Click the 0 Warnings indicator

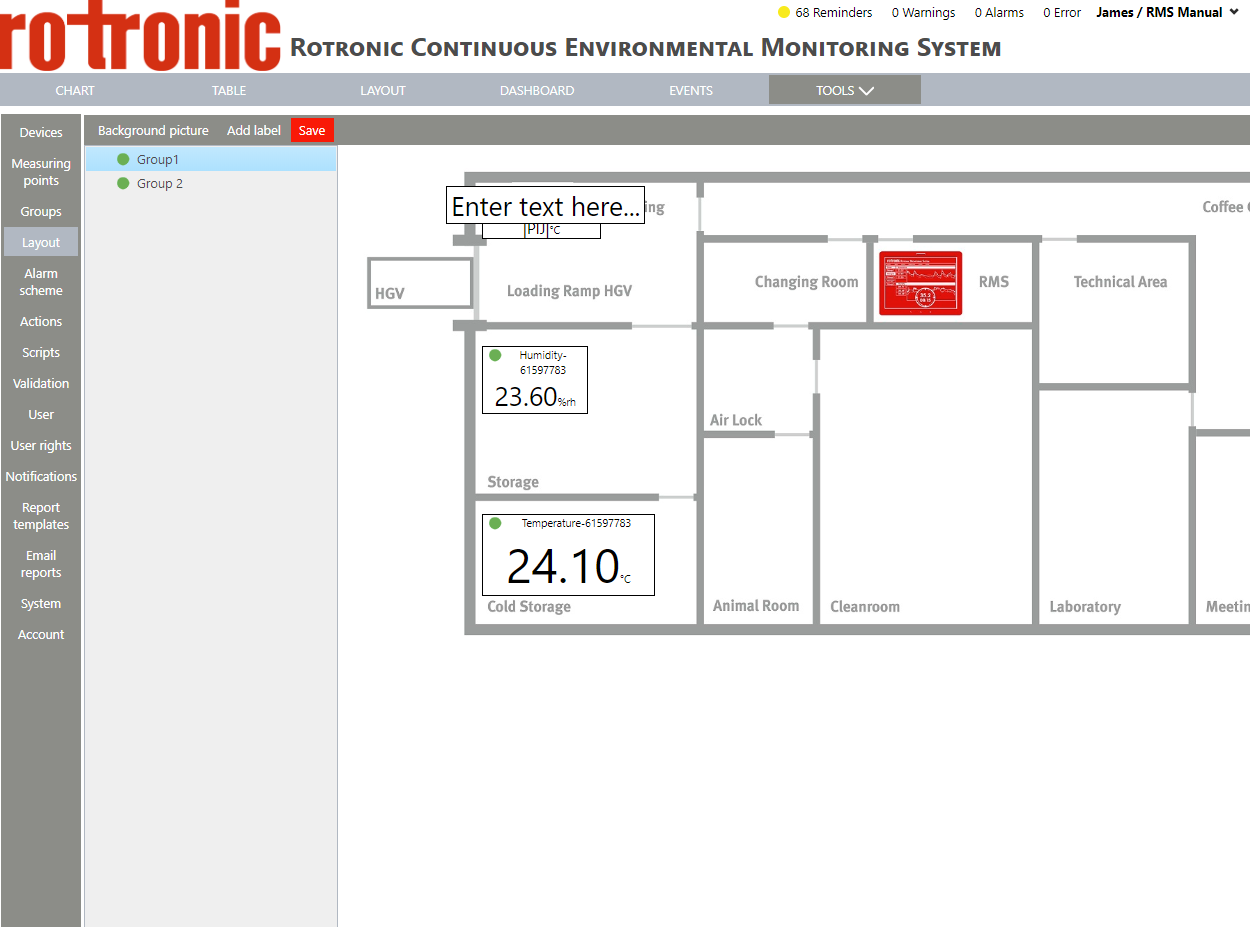923,13
